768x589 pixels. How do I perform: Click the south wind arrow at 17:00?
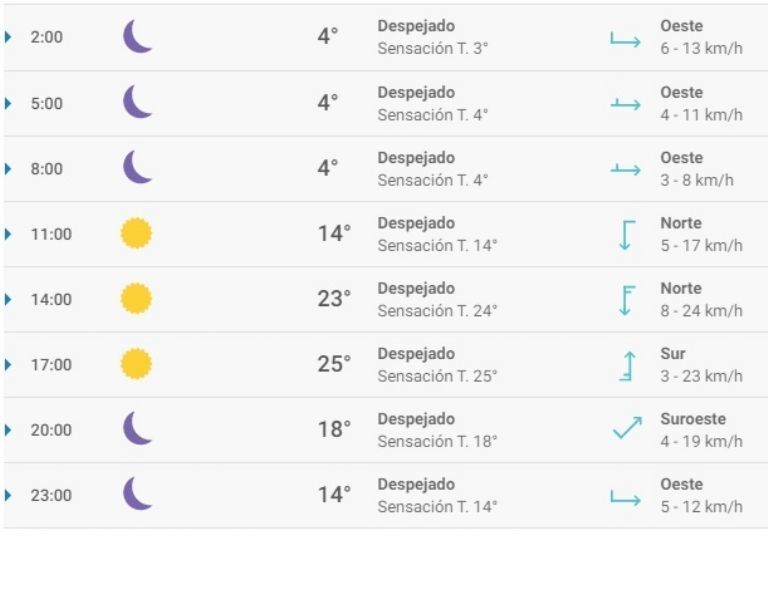626,365
